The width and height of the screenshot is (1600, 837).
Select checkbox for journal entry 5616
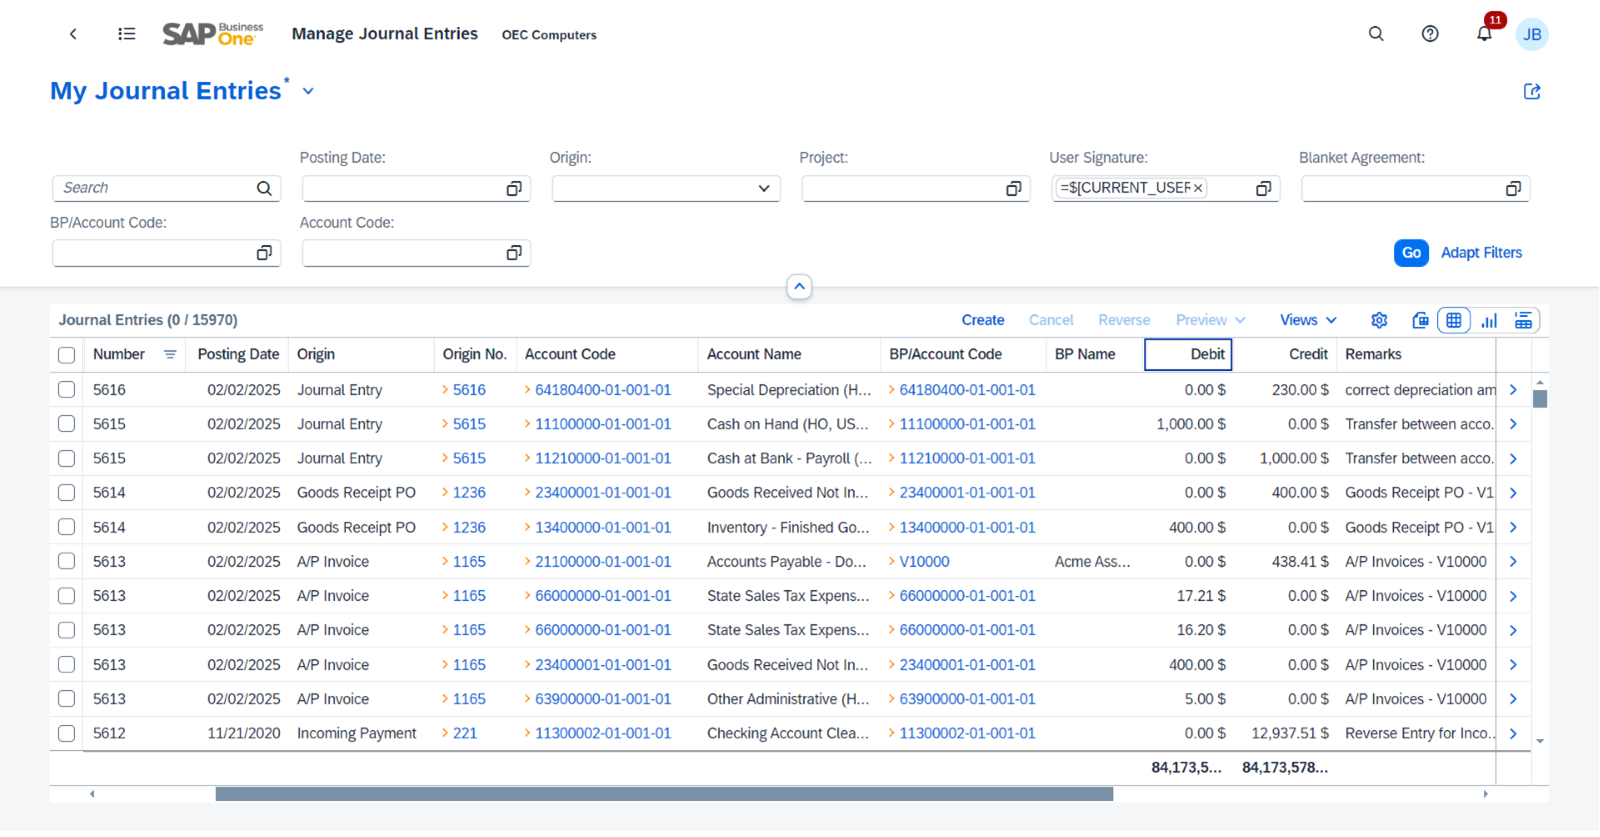[66, 390]
